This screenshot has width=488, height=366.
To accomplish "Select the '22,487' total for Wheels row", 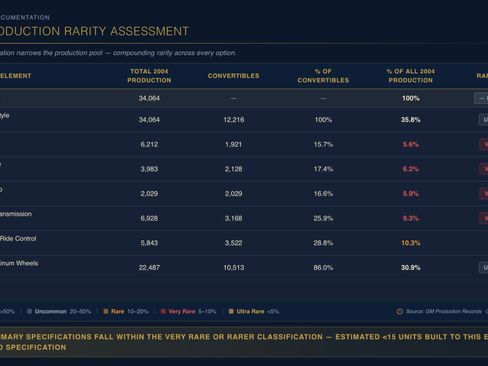I will (x=149, y=268).
